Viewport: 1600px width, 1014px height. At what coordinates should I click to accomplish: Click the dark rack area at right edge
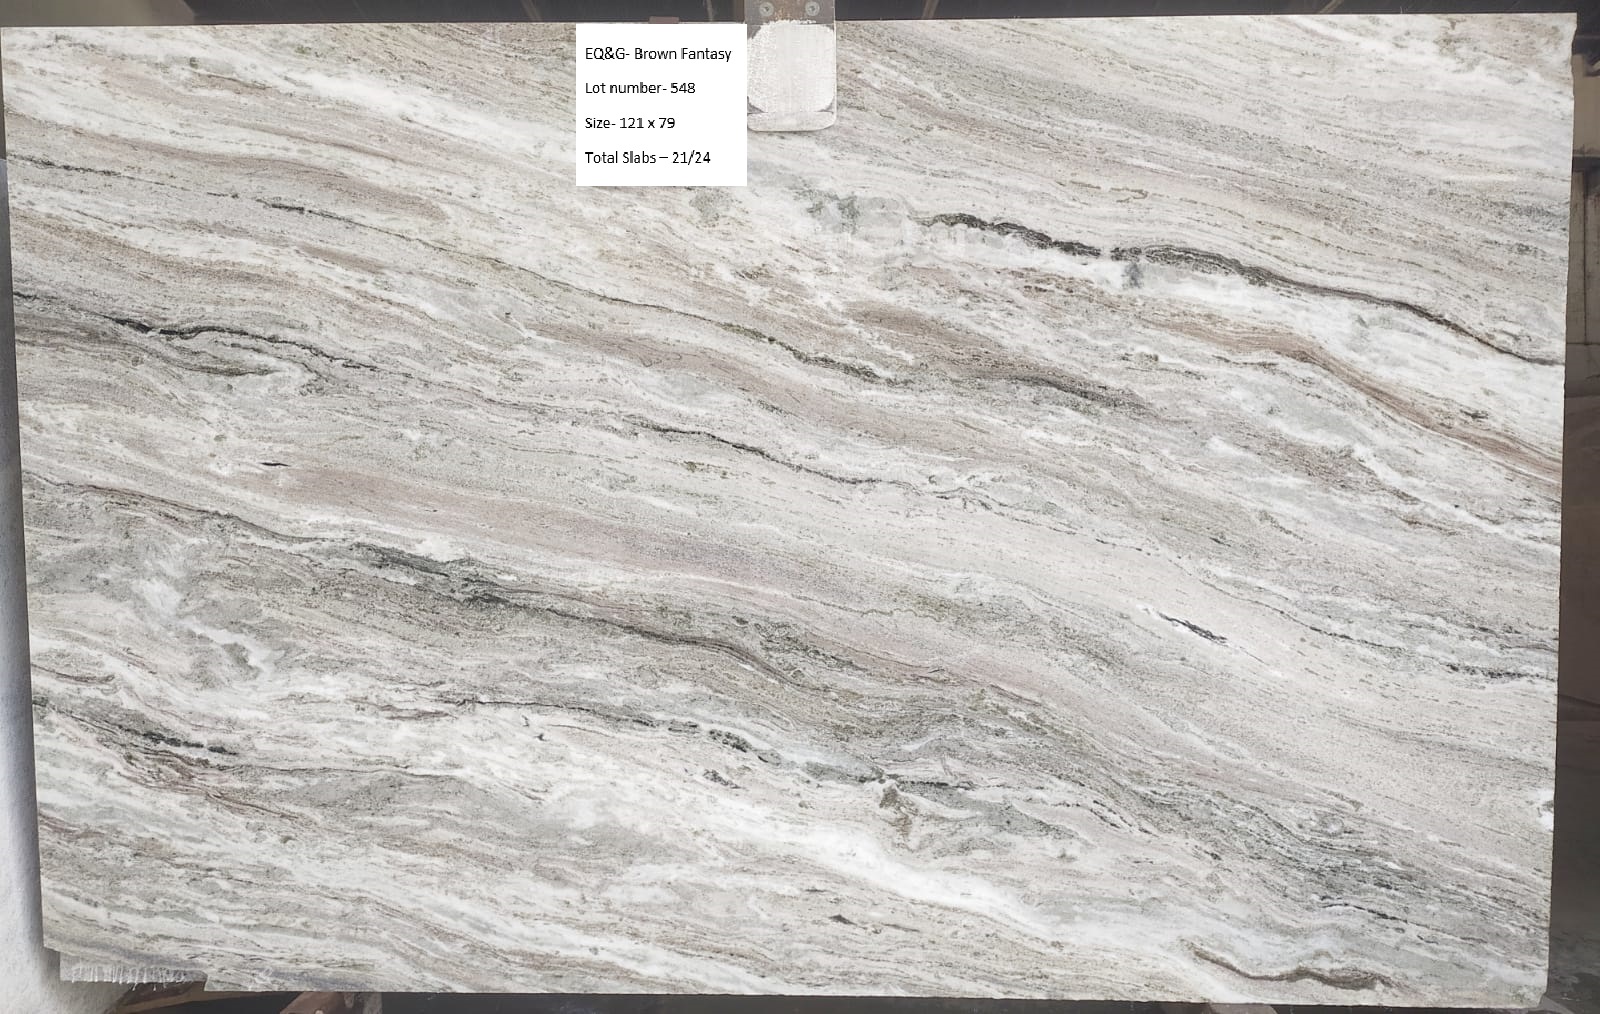[1587, 400]
